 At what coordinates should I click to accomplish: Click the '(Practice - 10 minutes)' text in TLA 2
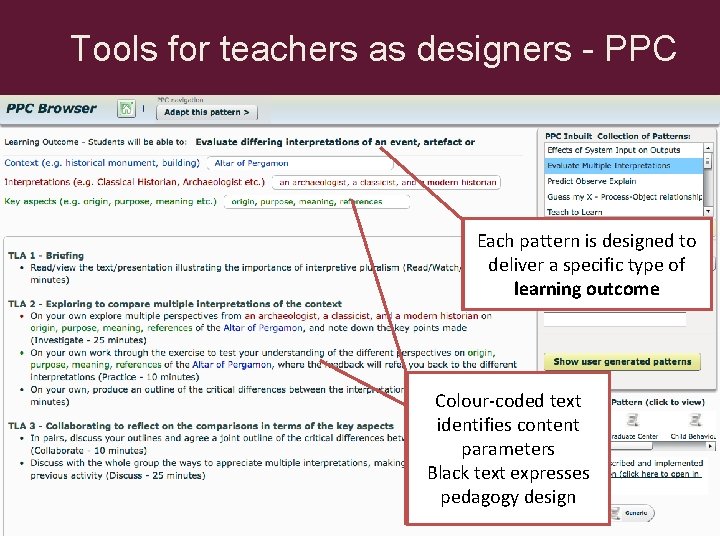(x=149, y=377)
